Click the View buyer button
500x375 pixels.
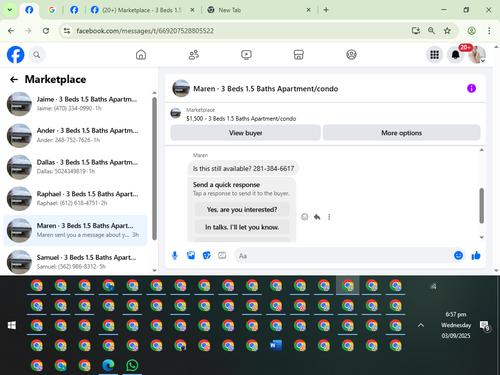coord(245,133)
